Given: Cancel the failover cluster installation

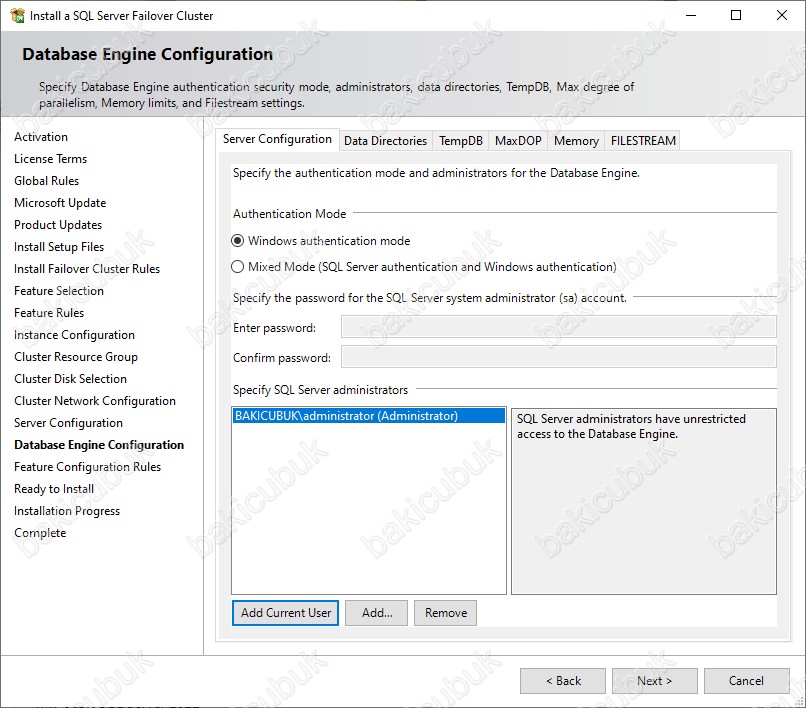Looking at the screenshot, I should coord(746,681).
